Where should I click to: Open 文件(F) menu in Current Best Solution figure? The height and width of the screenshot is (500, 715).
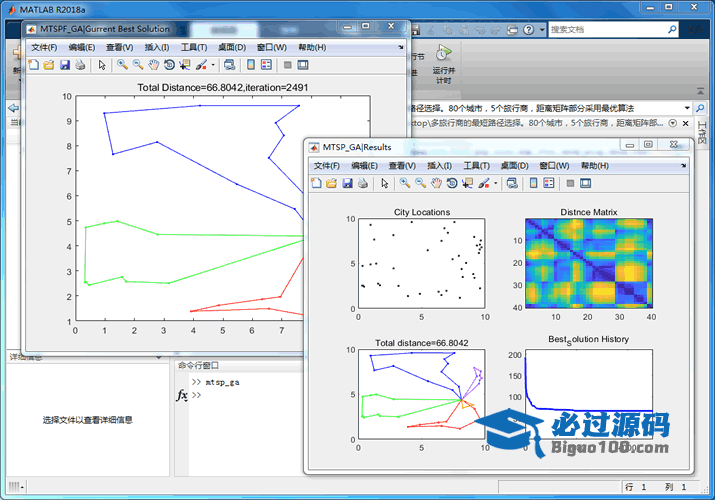[44, 47]
